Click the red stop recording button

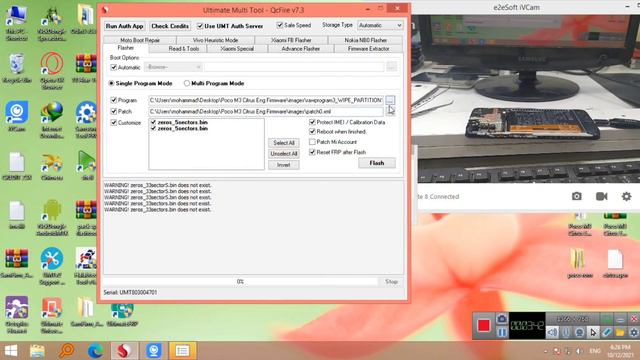coord(484,325)
